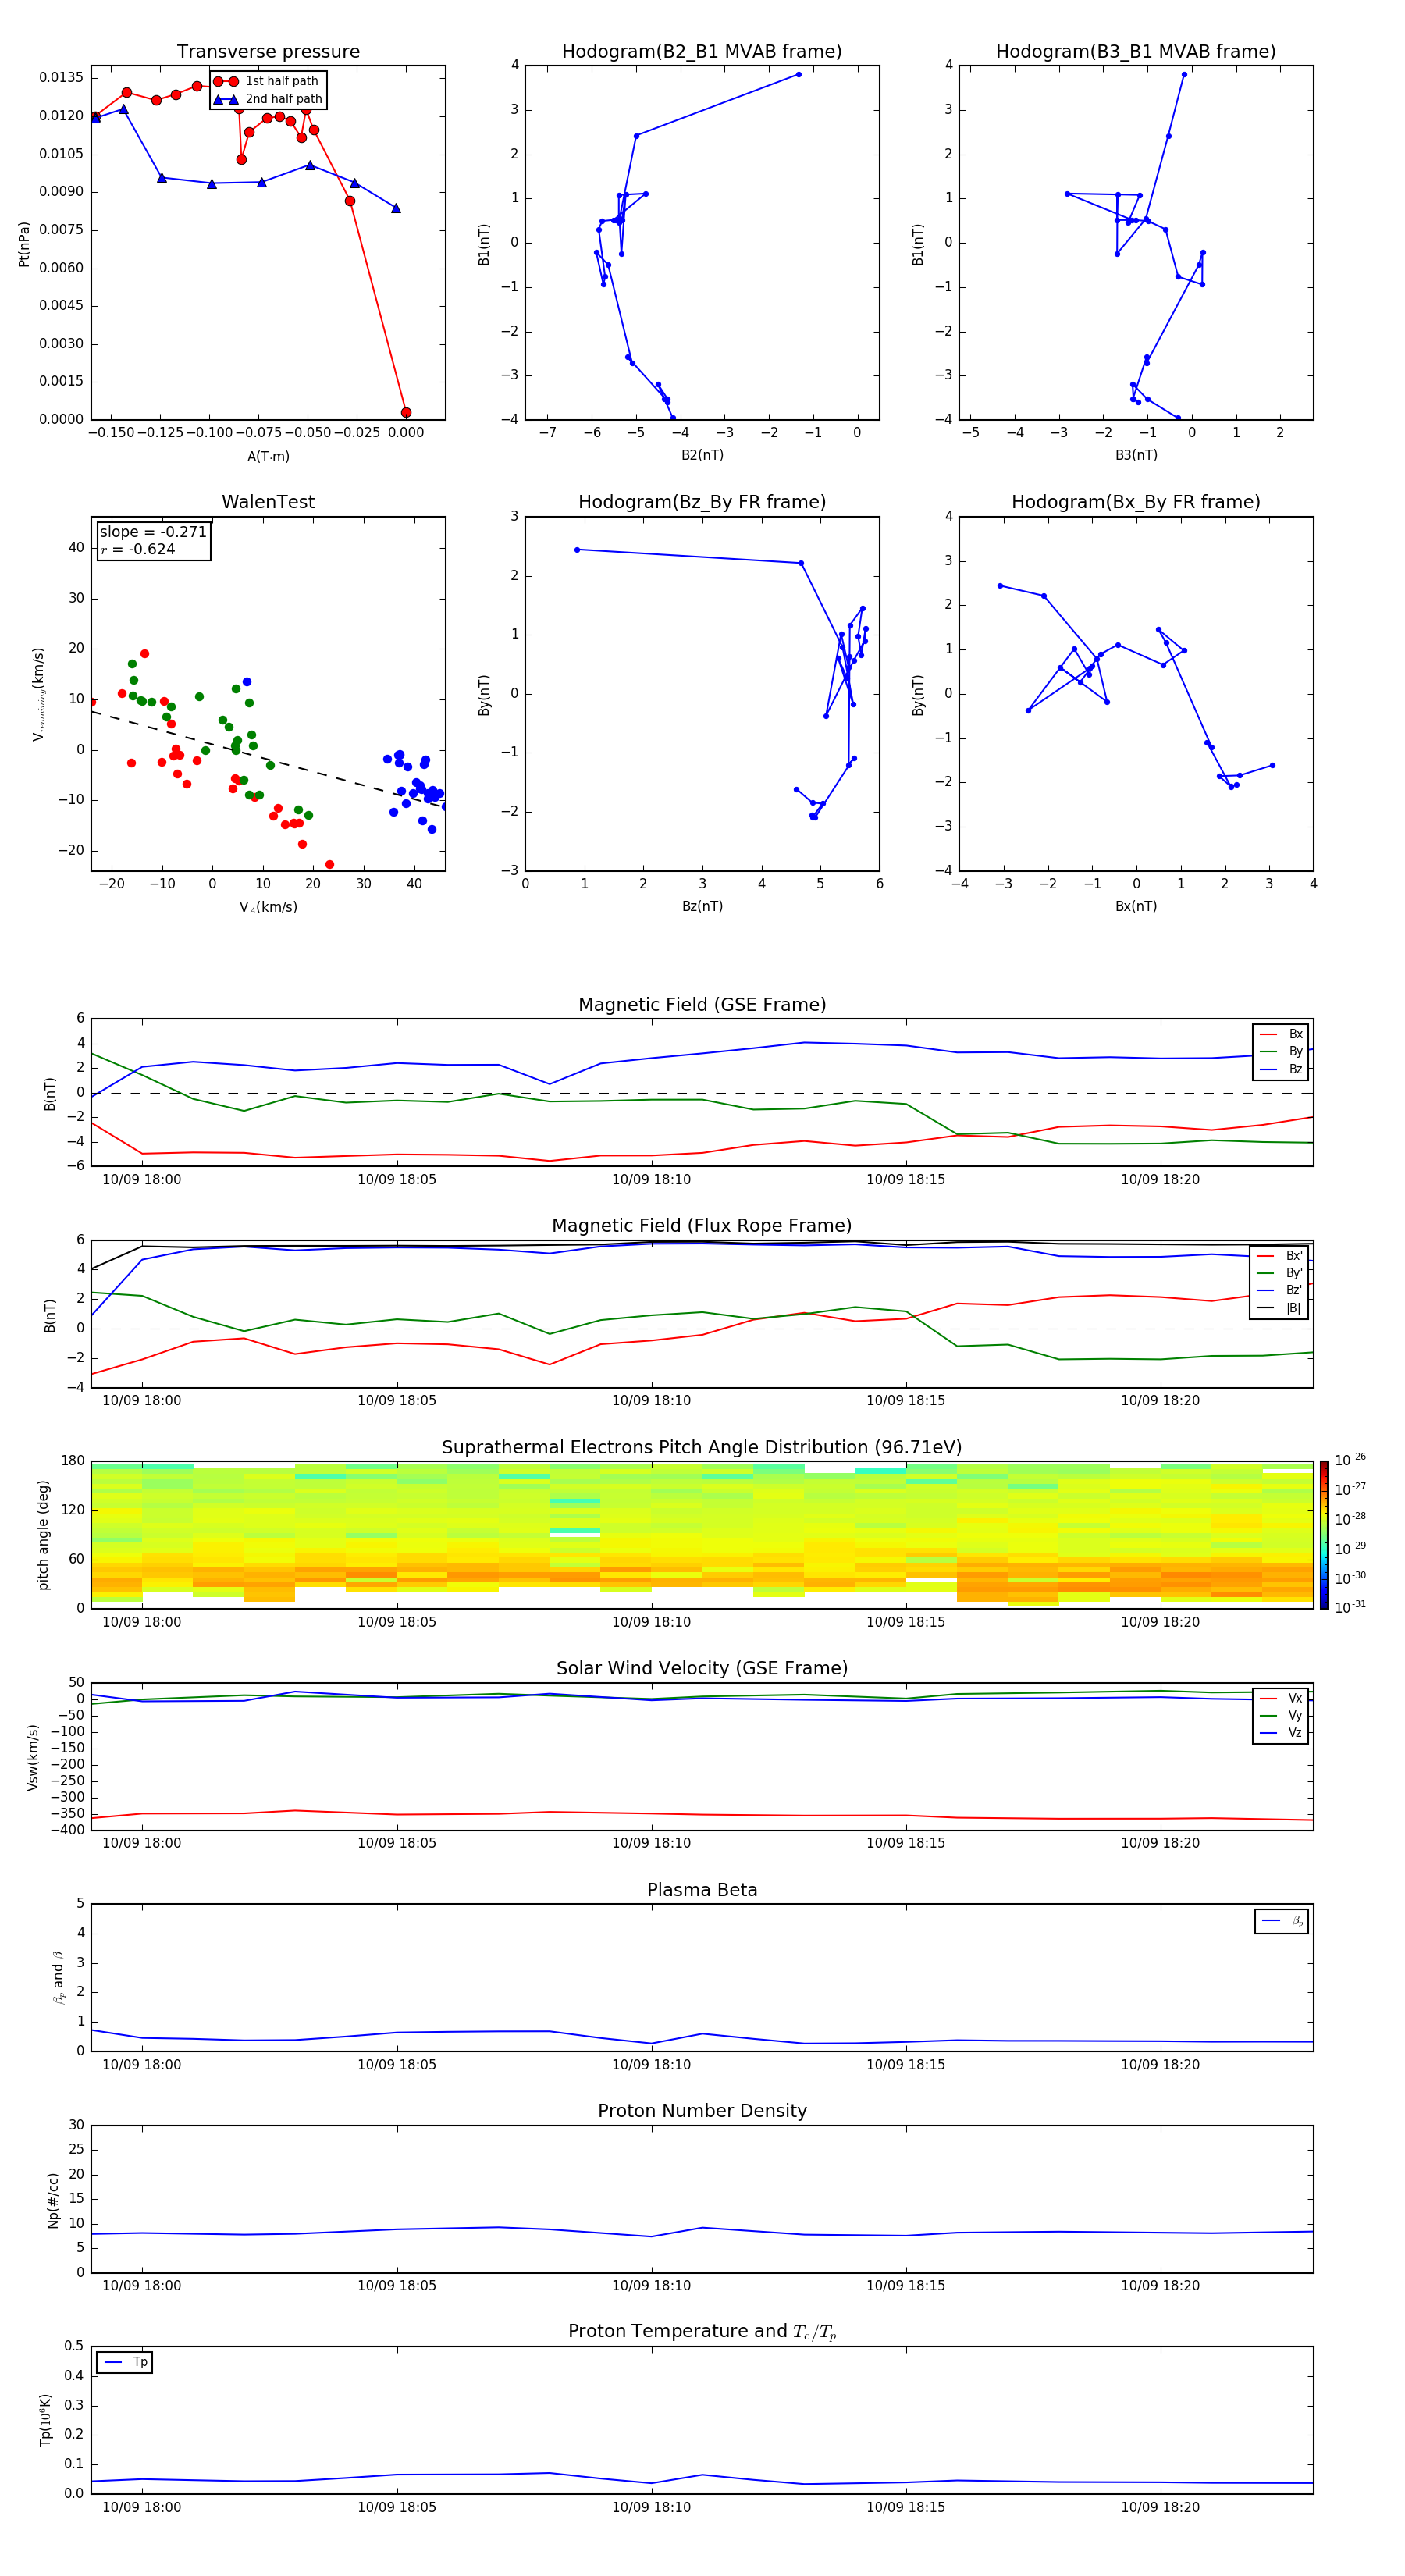Click the 'Bz(nT)' x-axis label
The image size is (1405, 2576).
702,906
